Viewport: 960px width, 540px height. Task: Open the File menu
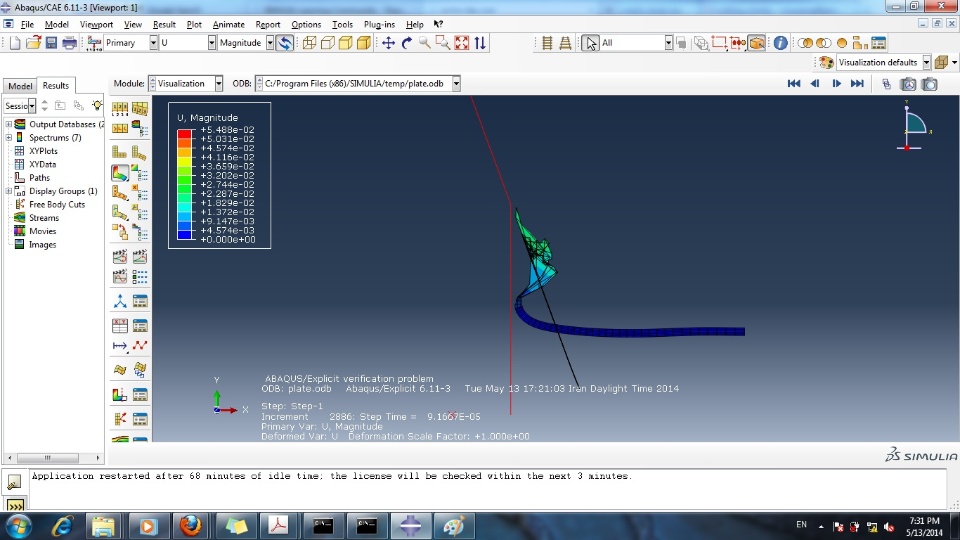27,24
